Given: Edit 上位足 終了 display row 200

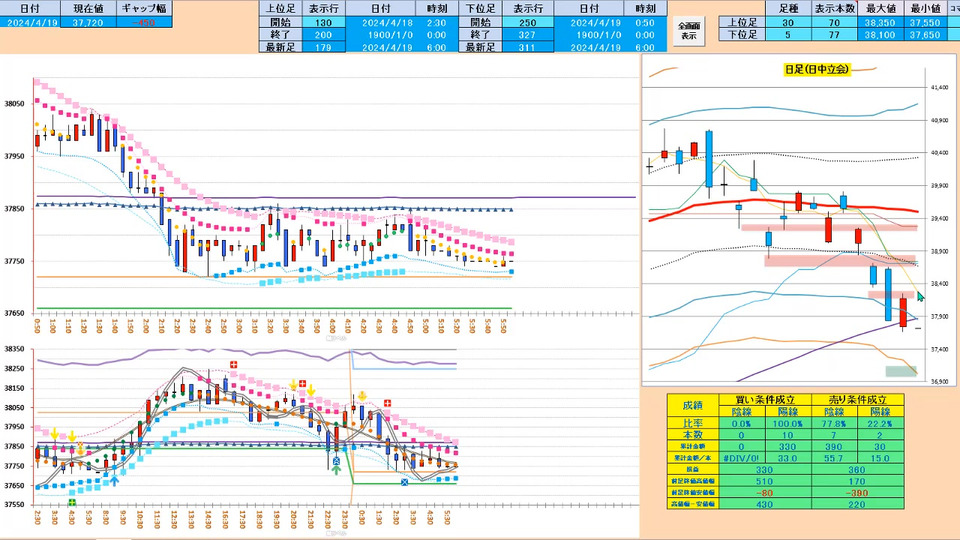Looking at the screenshot, I should pos(323,35).
